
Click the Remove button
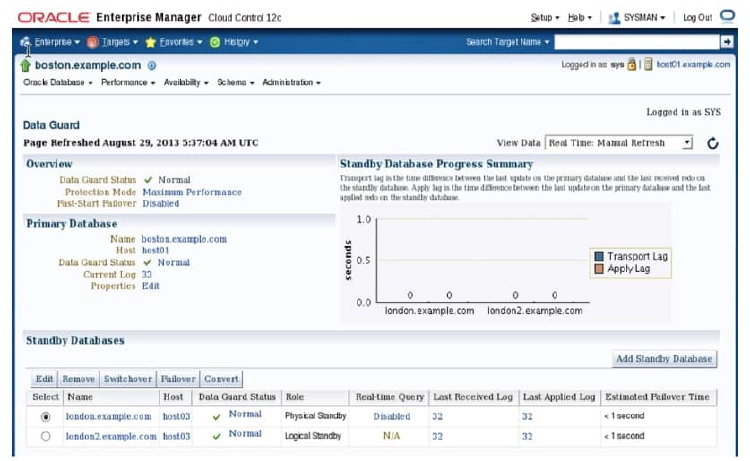[x=78, y=379]
